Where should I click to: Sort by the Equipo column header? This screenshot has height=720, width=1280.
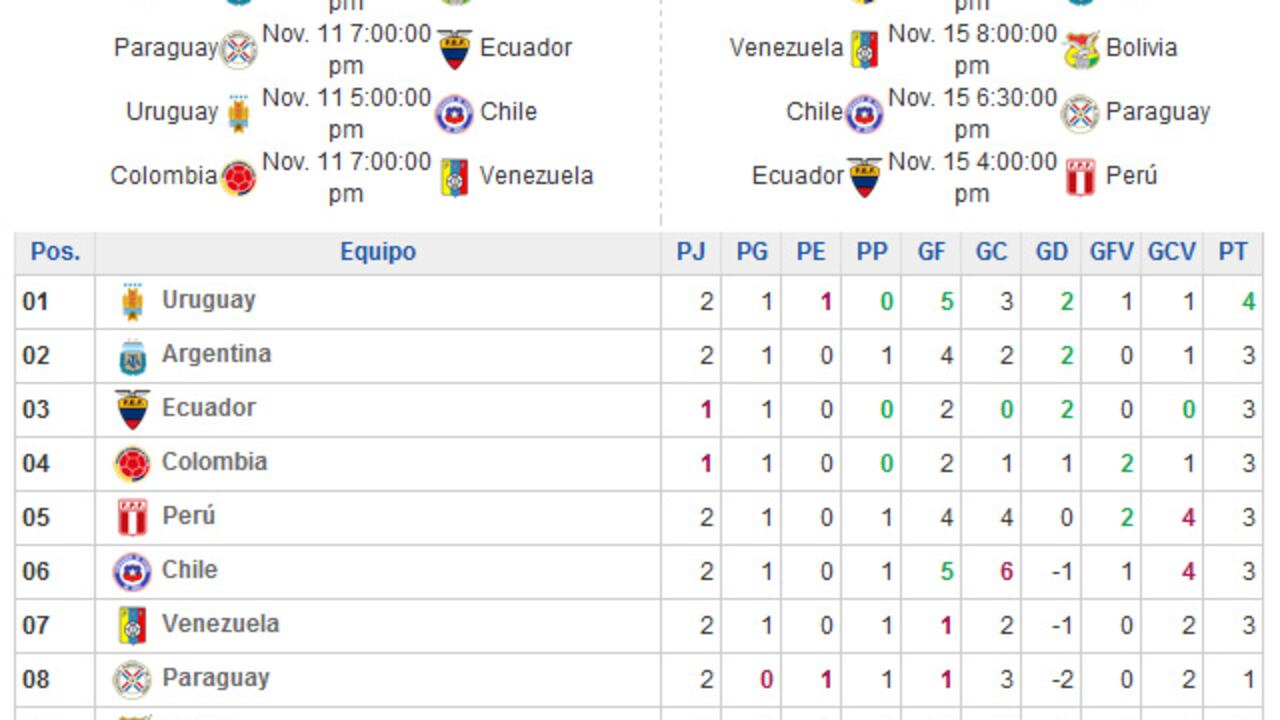[378, 252]
